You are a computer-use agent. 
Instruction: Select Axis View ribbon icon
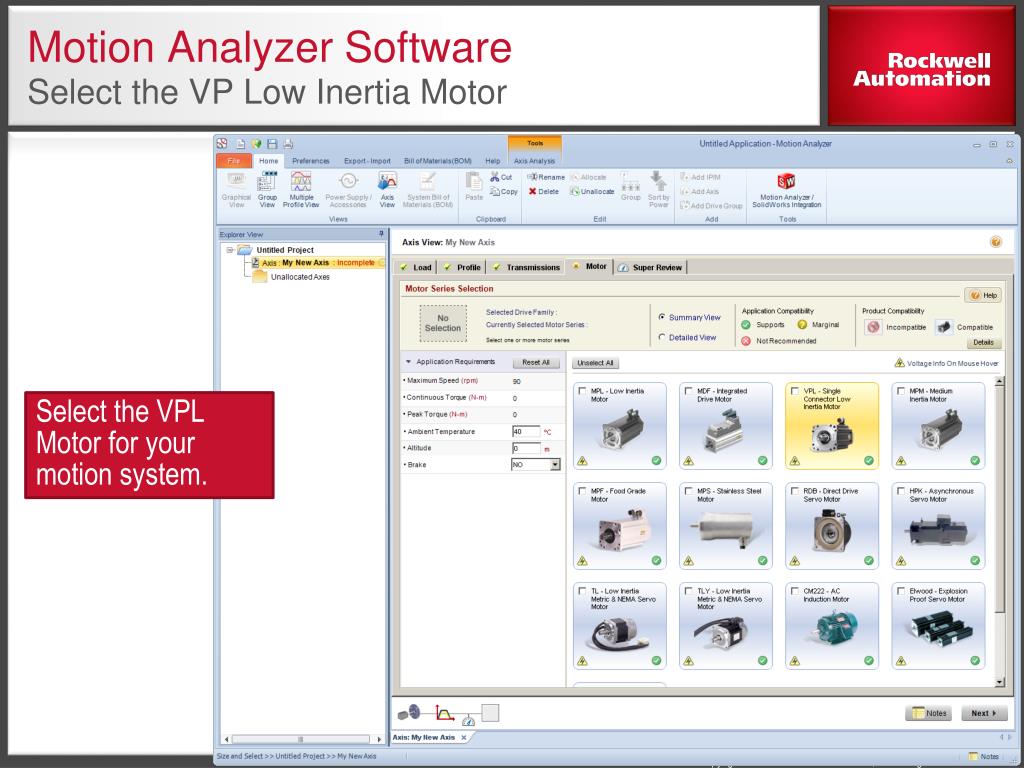387,190
